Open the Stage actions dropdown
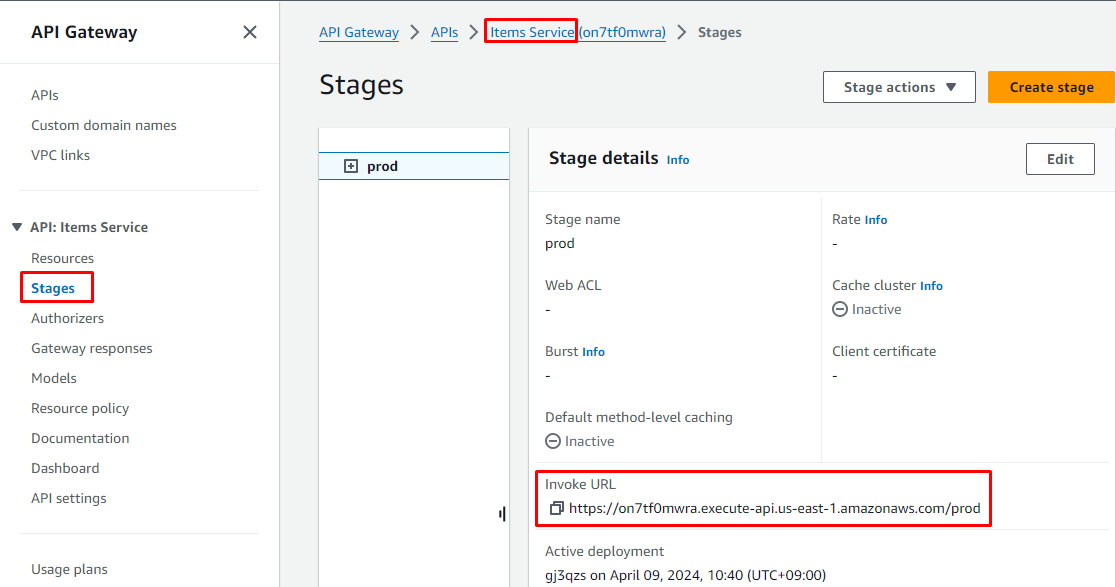Screen dimensions: 1116x587 coord(898,87)
